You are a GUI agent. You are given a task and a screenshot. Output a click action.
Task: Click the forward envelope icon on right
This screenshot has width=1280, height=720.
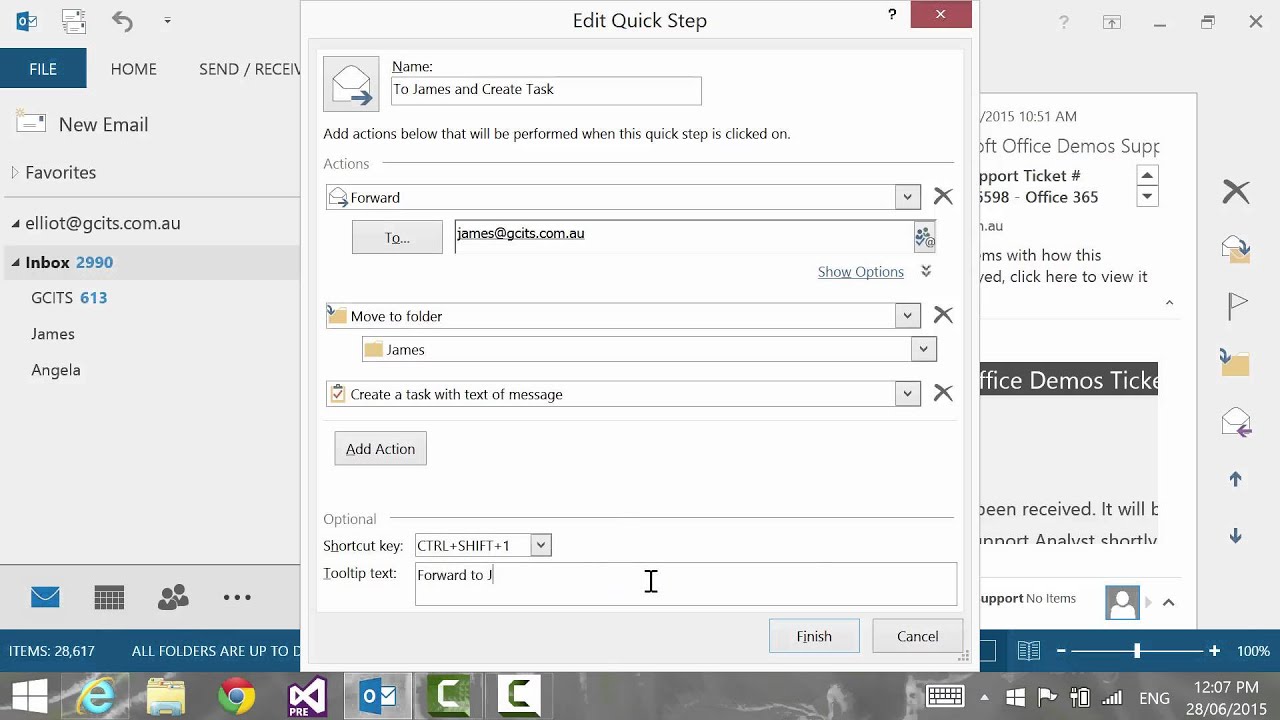click(1237, 421)
